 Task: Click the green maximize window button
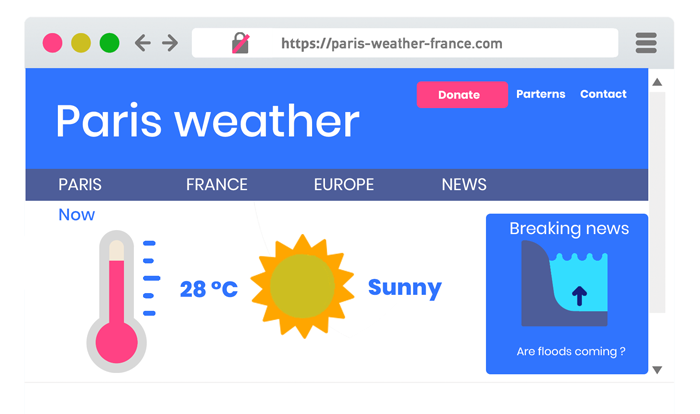109,43
